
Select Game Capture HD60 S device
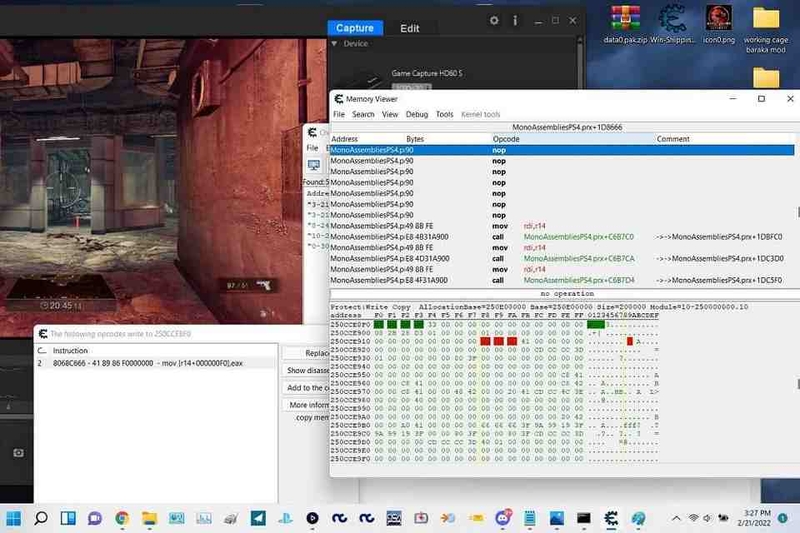point(427,73)
